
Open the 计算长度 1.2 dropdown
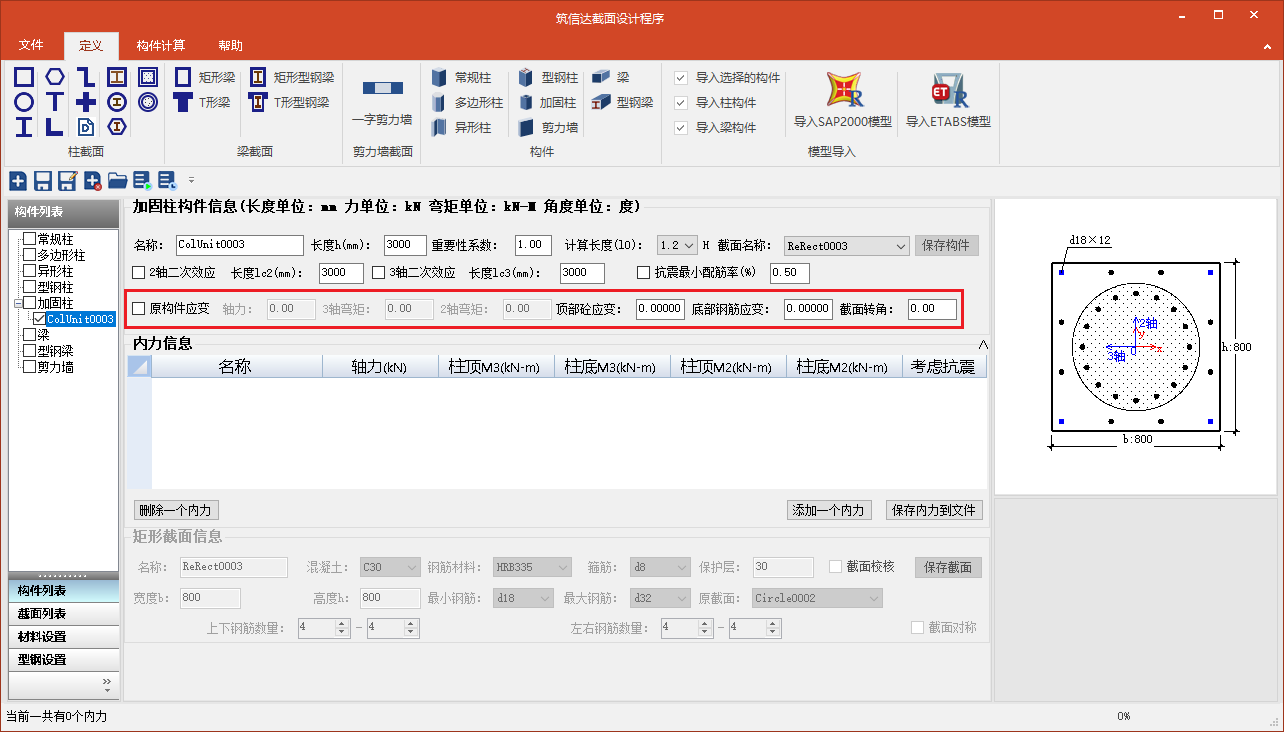(689, 245)
